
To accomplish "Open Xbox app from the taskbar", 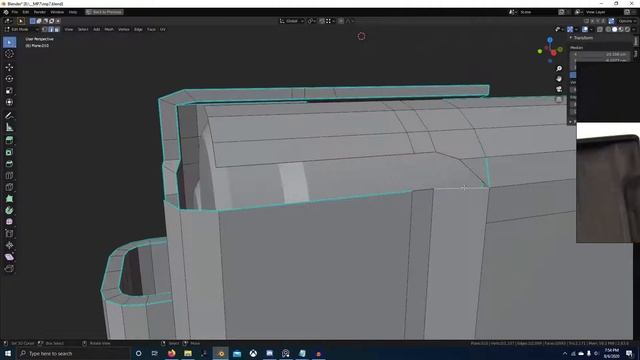I will coord(253,353).
